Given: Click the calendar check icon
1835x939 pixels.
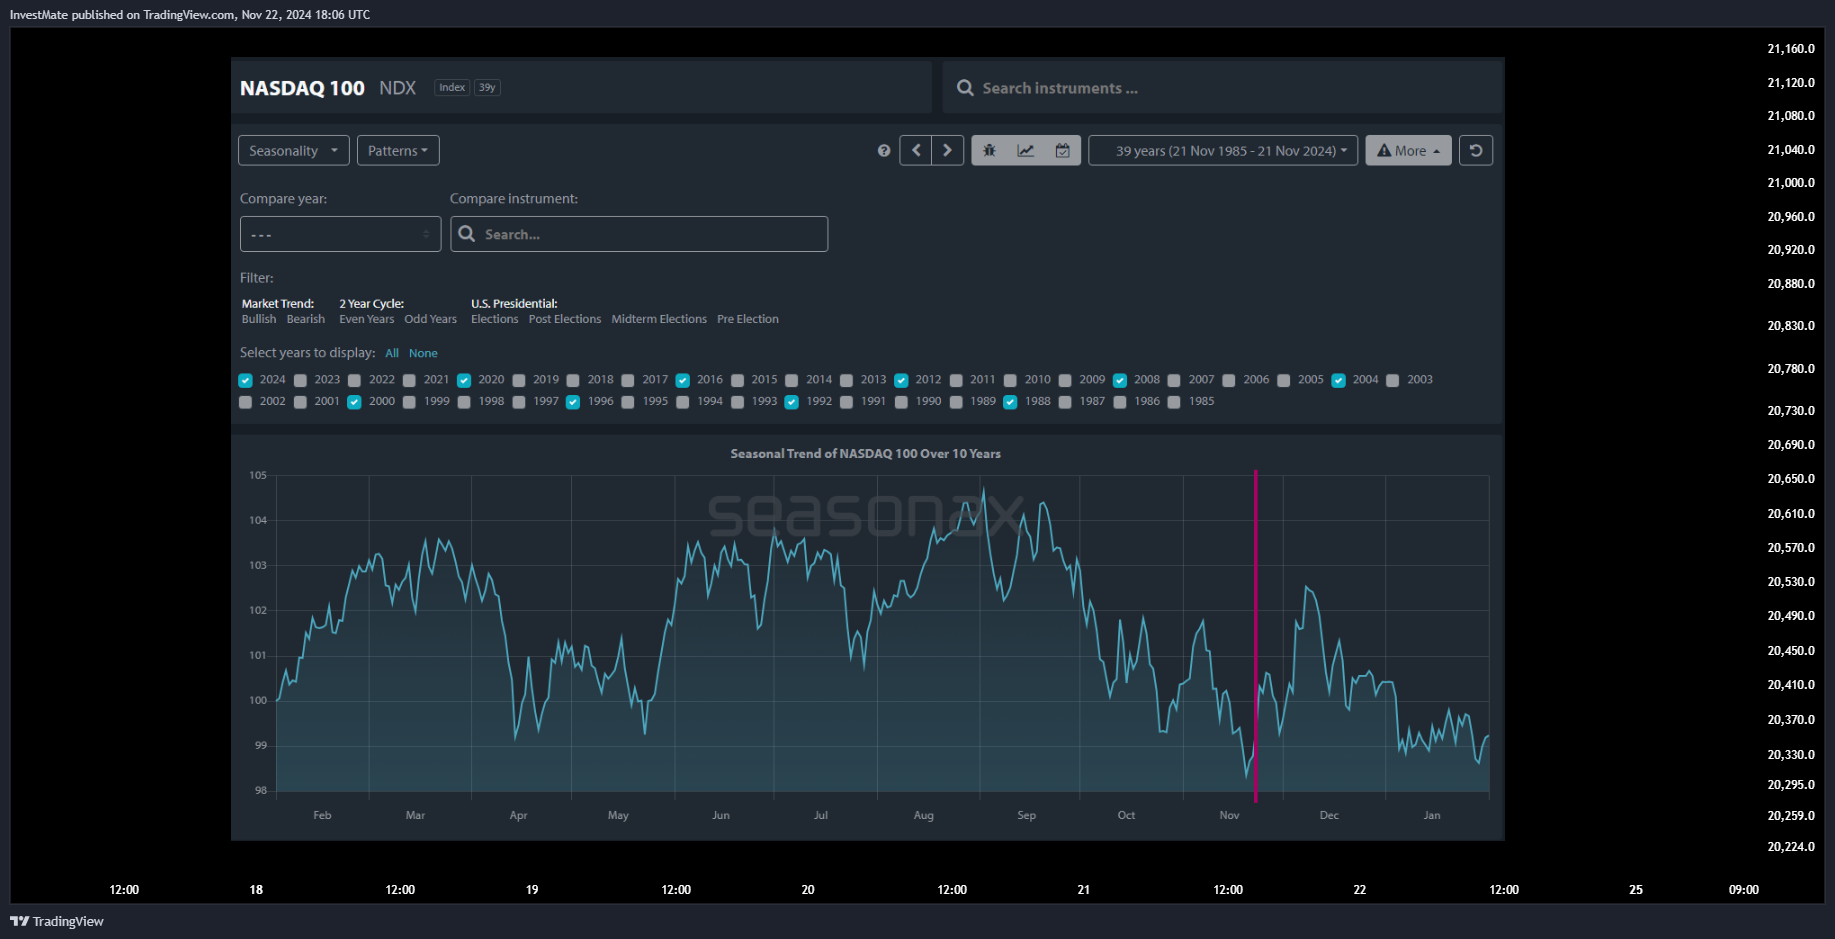Looking at the screenshot, I should pos(1063,151).
